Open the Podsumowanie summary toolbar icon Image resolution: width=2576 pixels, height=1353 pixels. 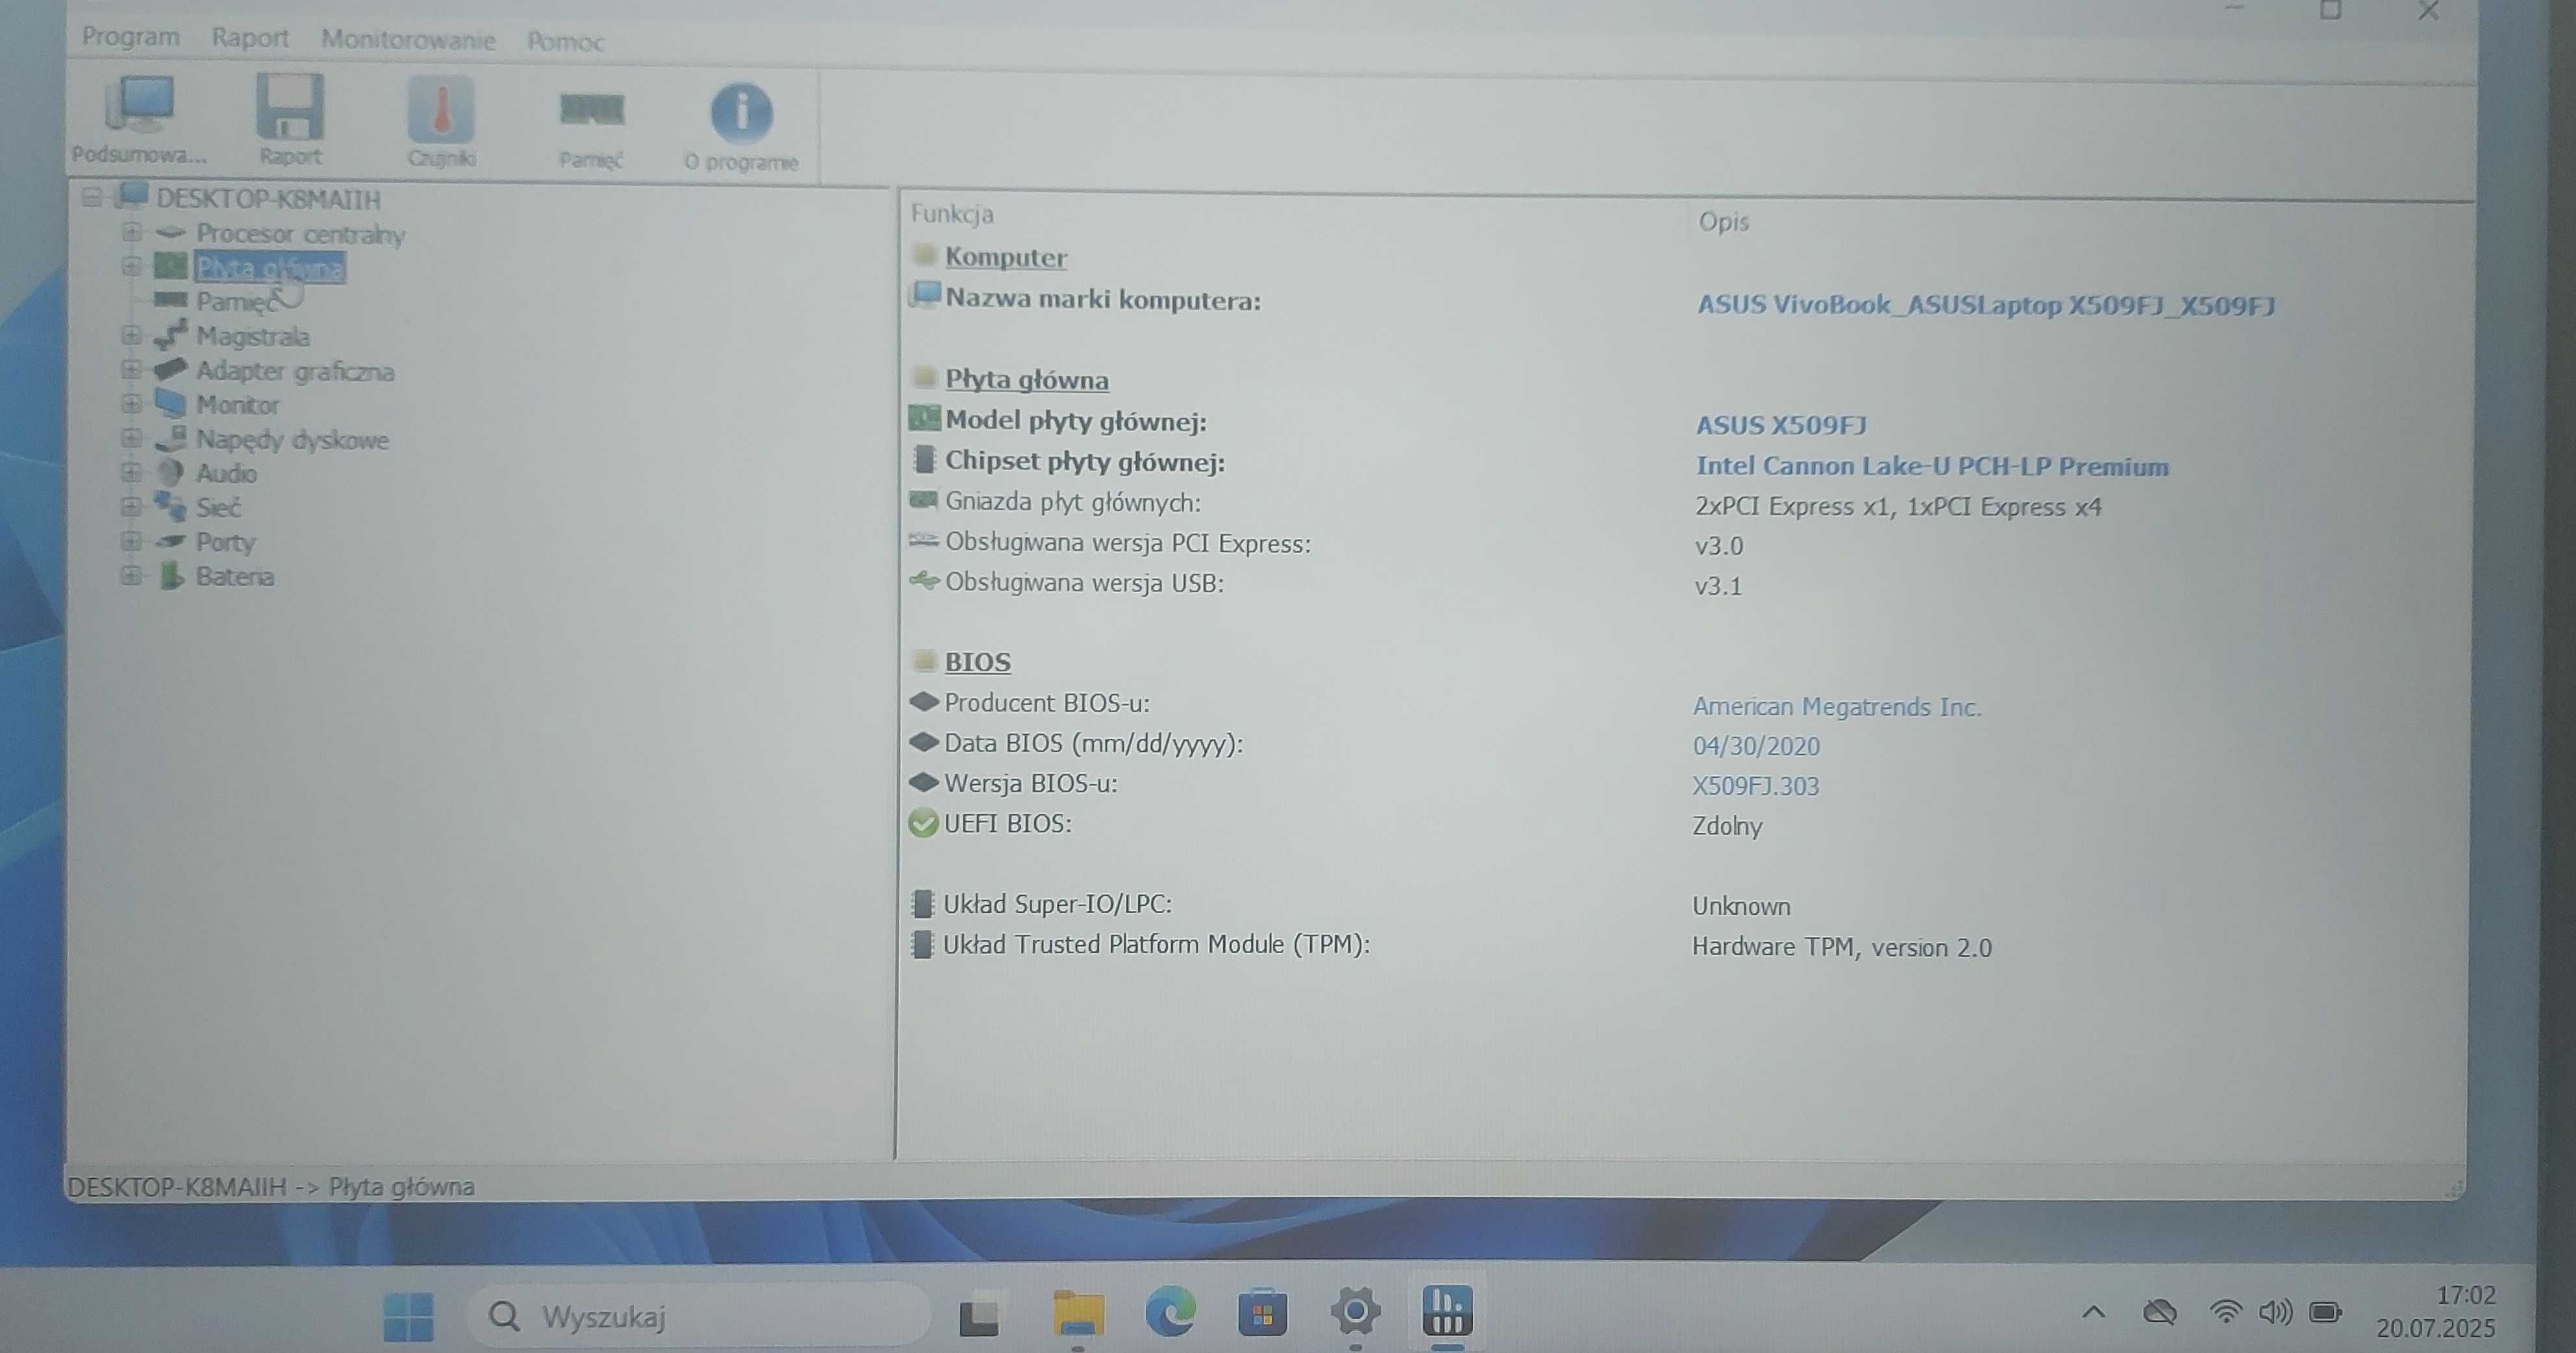[x=140, y=119]
